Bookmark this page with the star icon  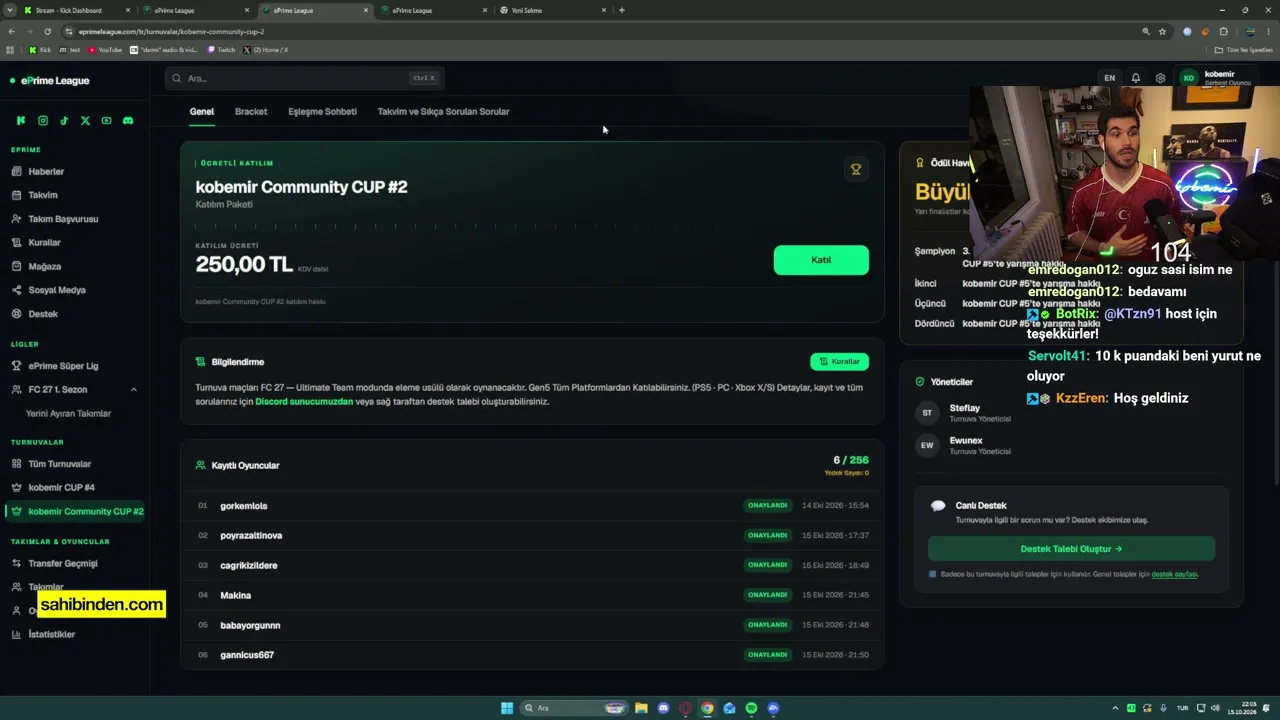click(1162, 31)
